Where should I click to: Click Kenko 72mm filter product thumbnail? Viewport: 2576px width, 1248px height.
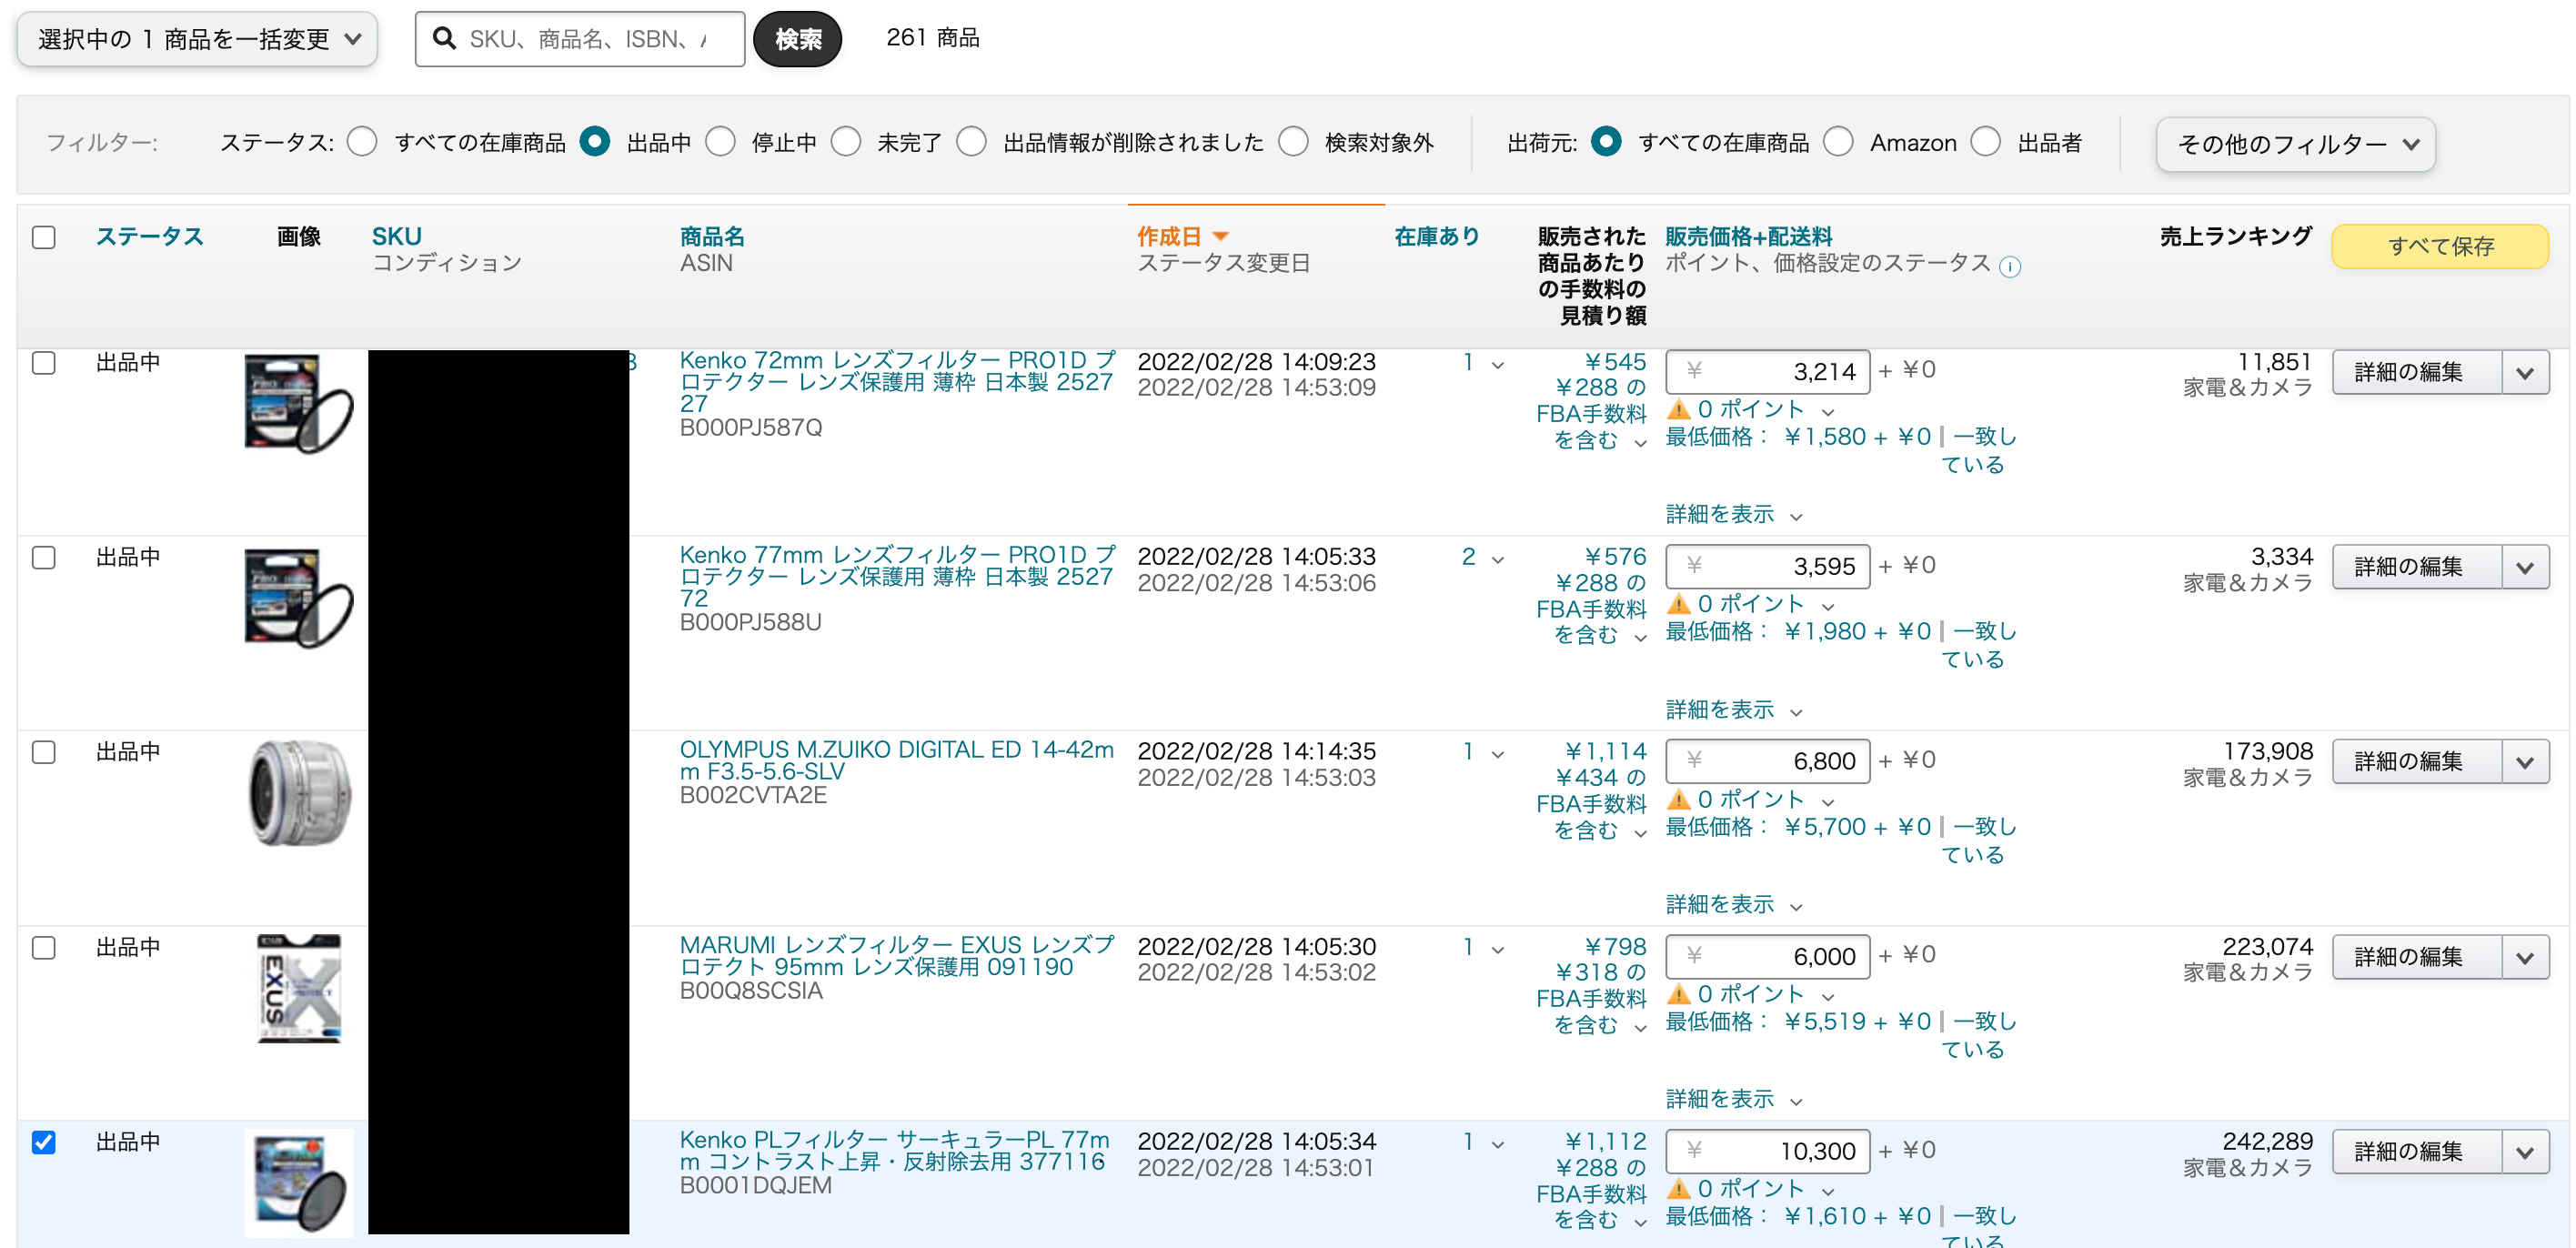[x=299, y=404]
